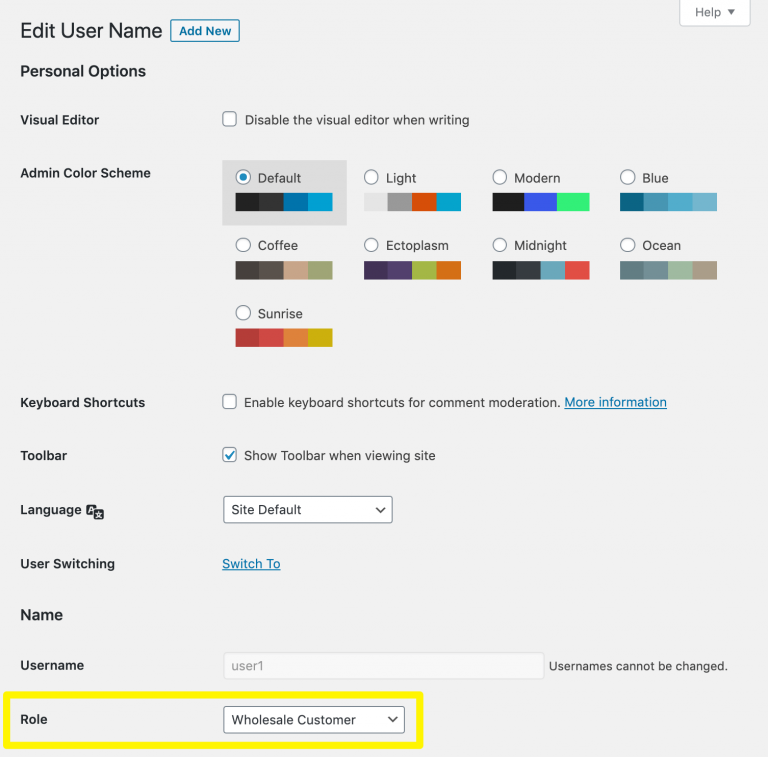Select the Sunrise color scheme radio
768x757 pixels.
[243, 313]
